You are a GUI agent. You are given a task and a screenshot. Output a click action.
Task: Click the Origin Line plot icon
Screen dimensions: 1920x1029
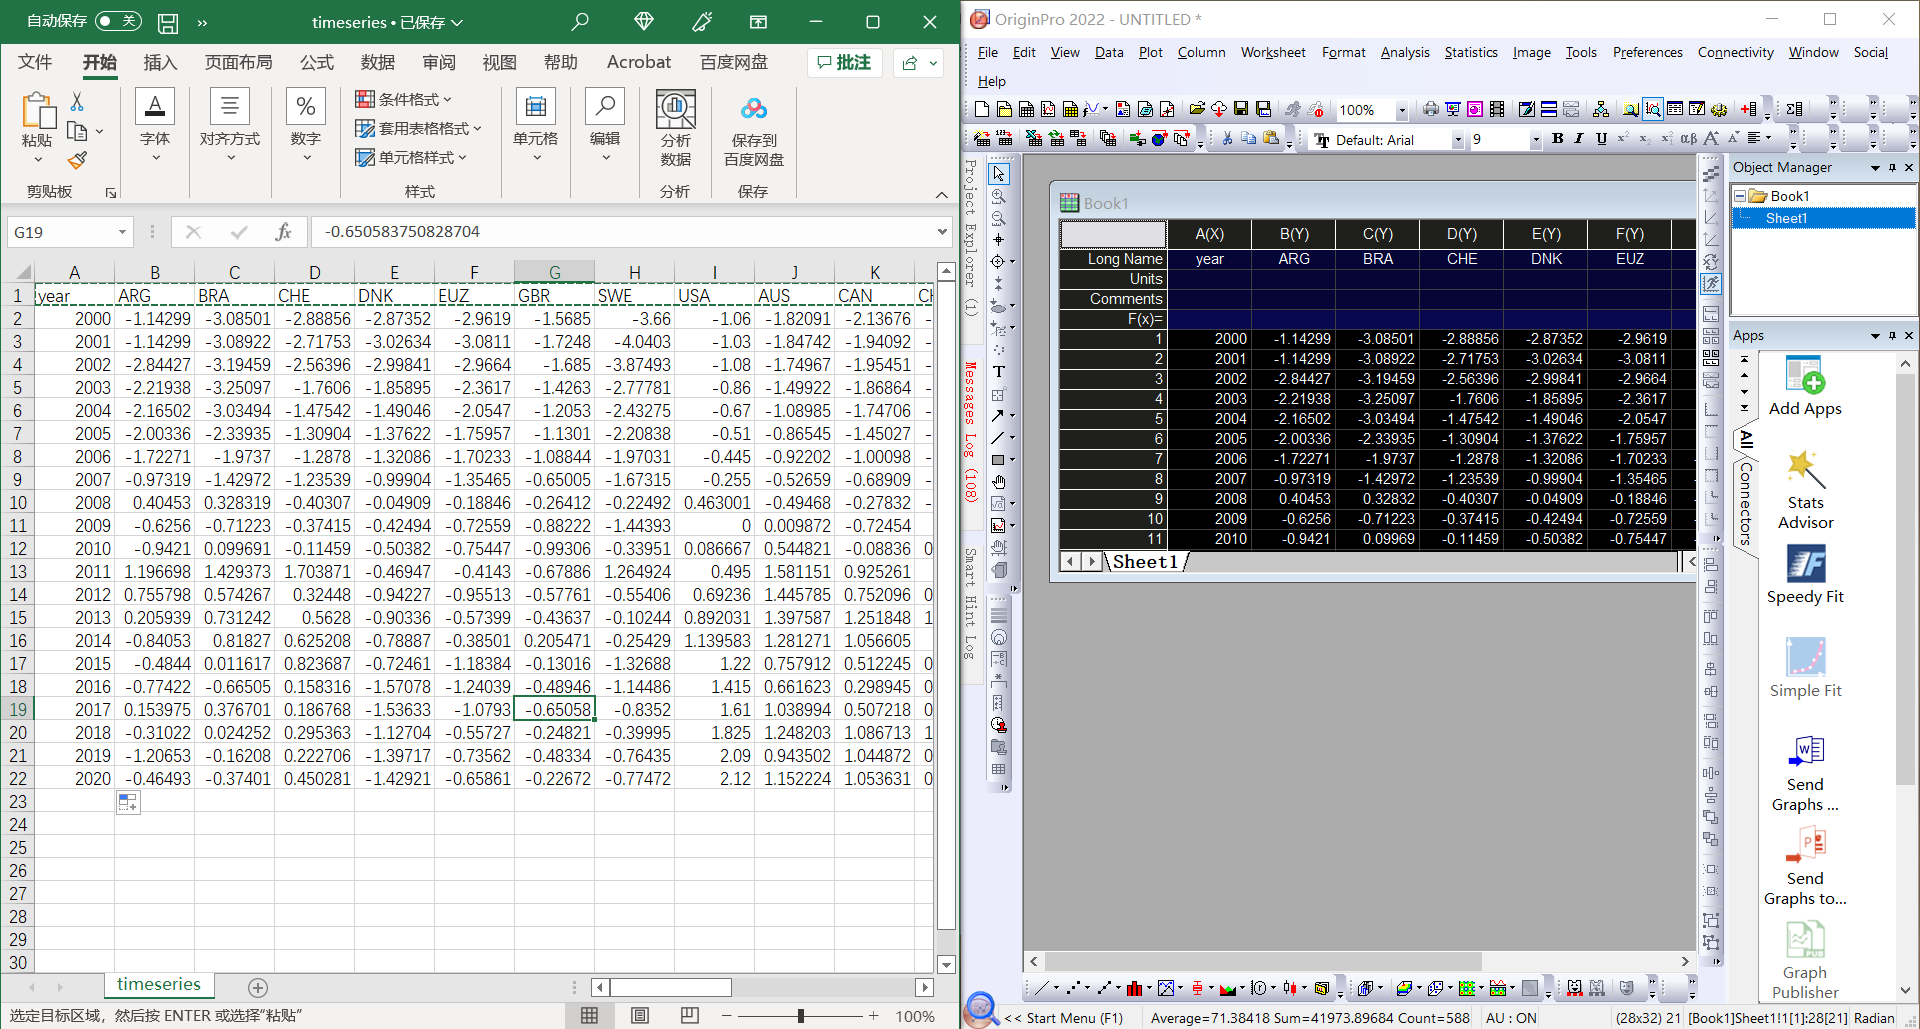pyautogui.click(x=1041, y=988)
